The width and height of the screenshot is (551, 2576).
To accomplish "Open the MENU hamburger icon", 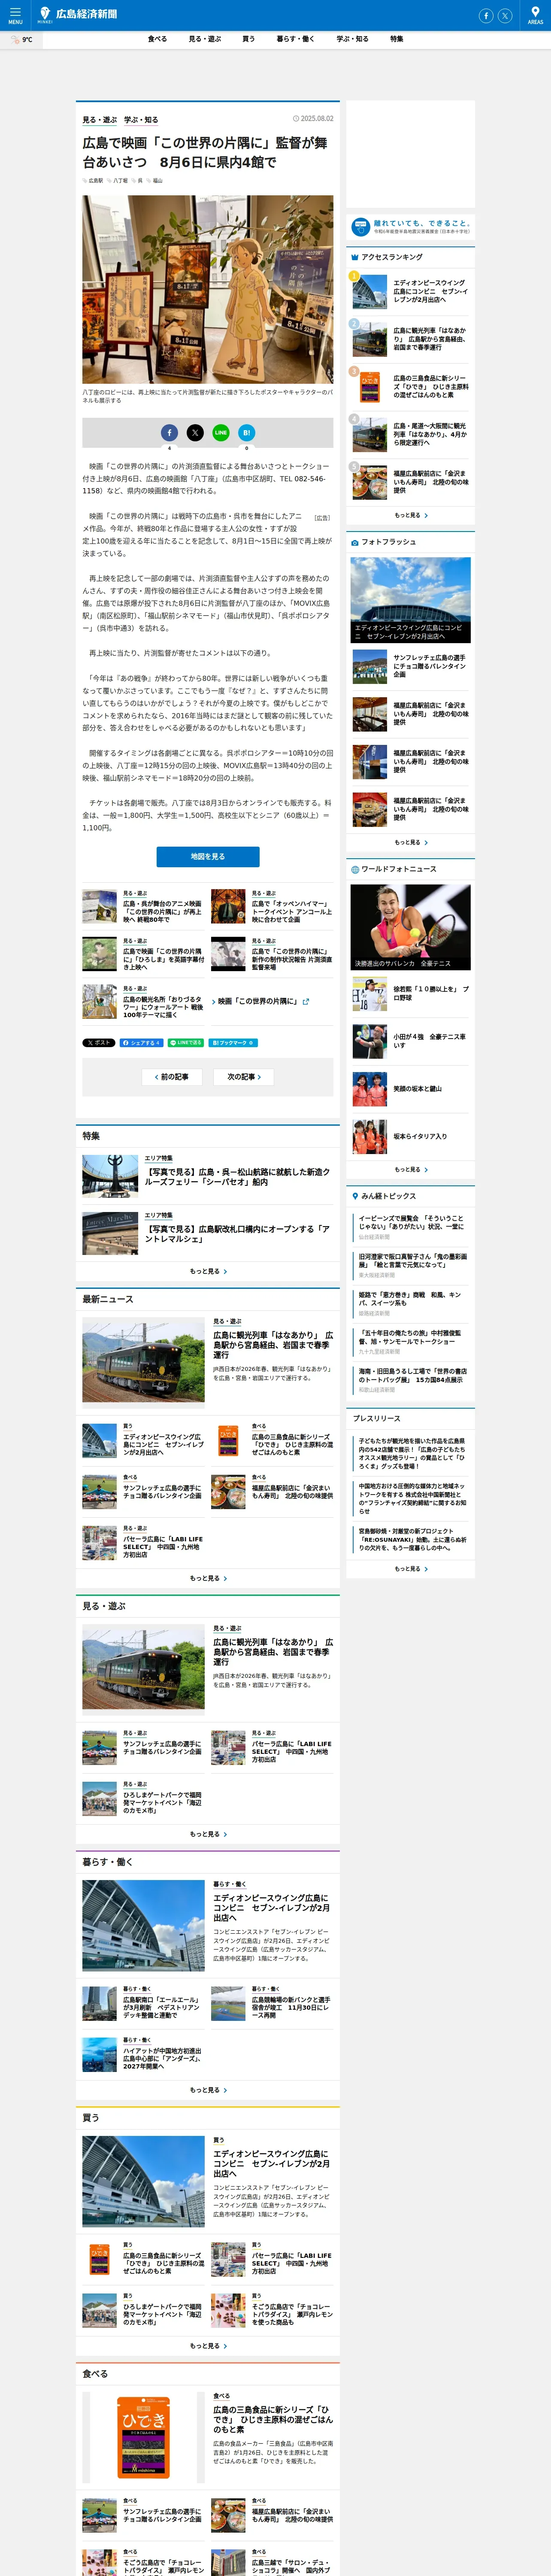I will pos(15,15).
